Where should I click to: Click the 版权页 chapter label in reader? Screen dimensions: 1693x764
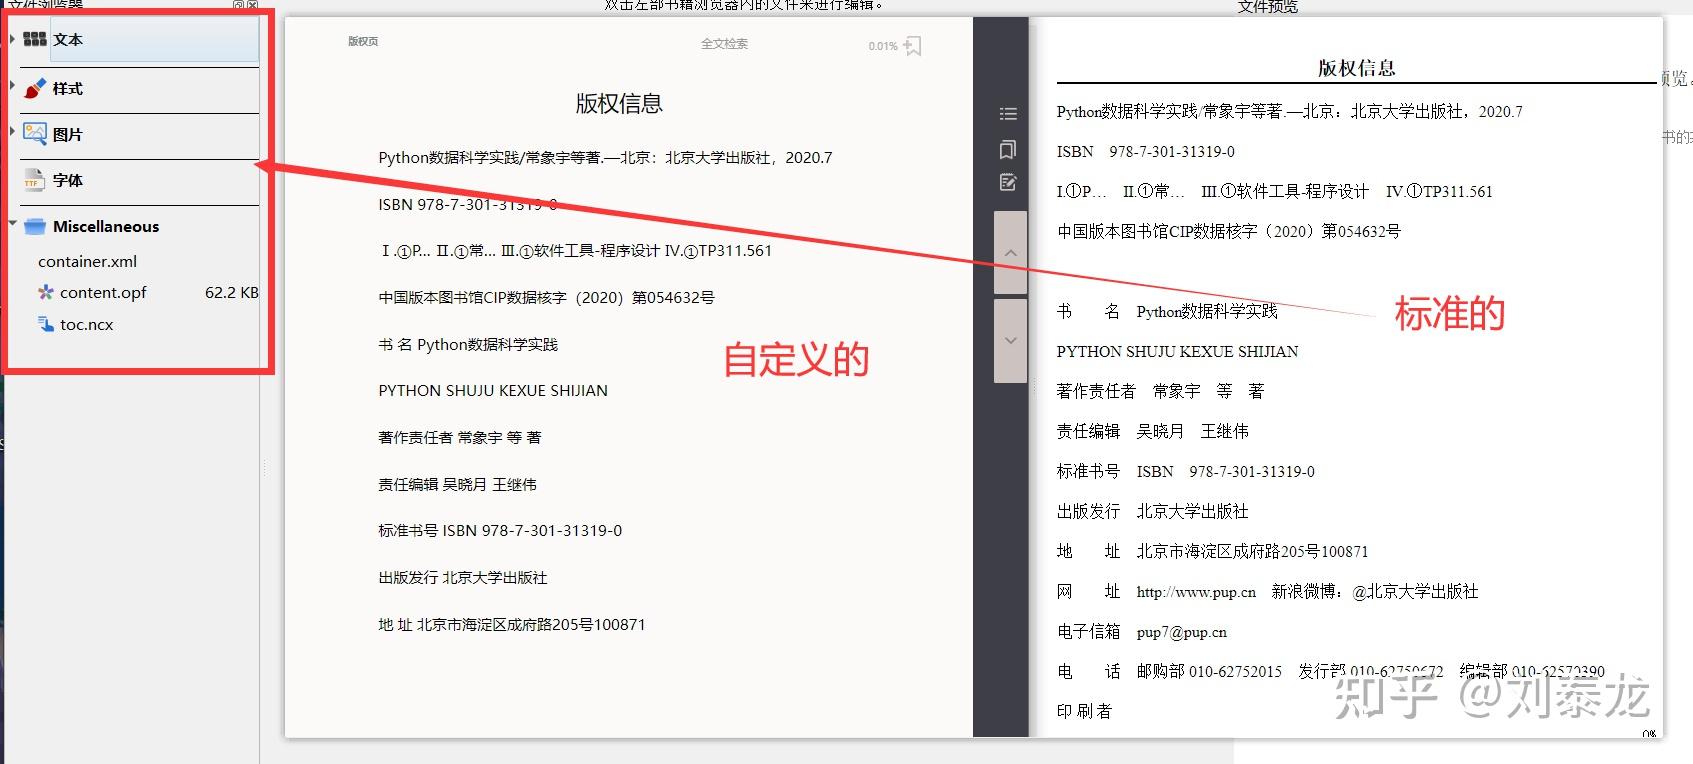click(363, 42)
